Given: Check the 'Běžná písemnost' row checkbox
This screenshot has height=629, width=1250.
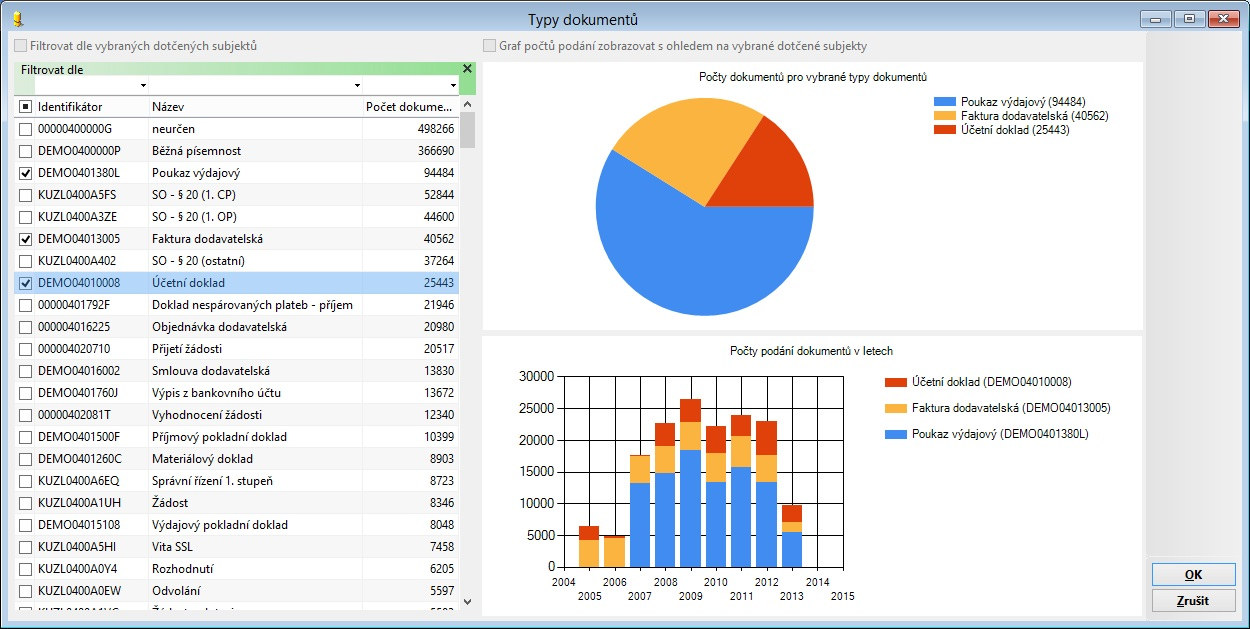Looking at the screenshot, I should click(x=25, y=151).
